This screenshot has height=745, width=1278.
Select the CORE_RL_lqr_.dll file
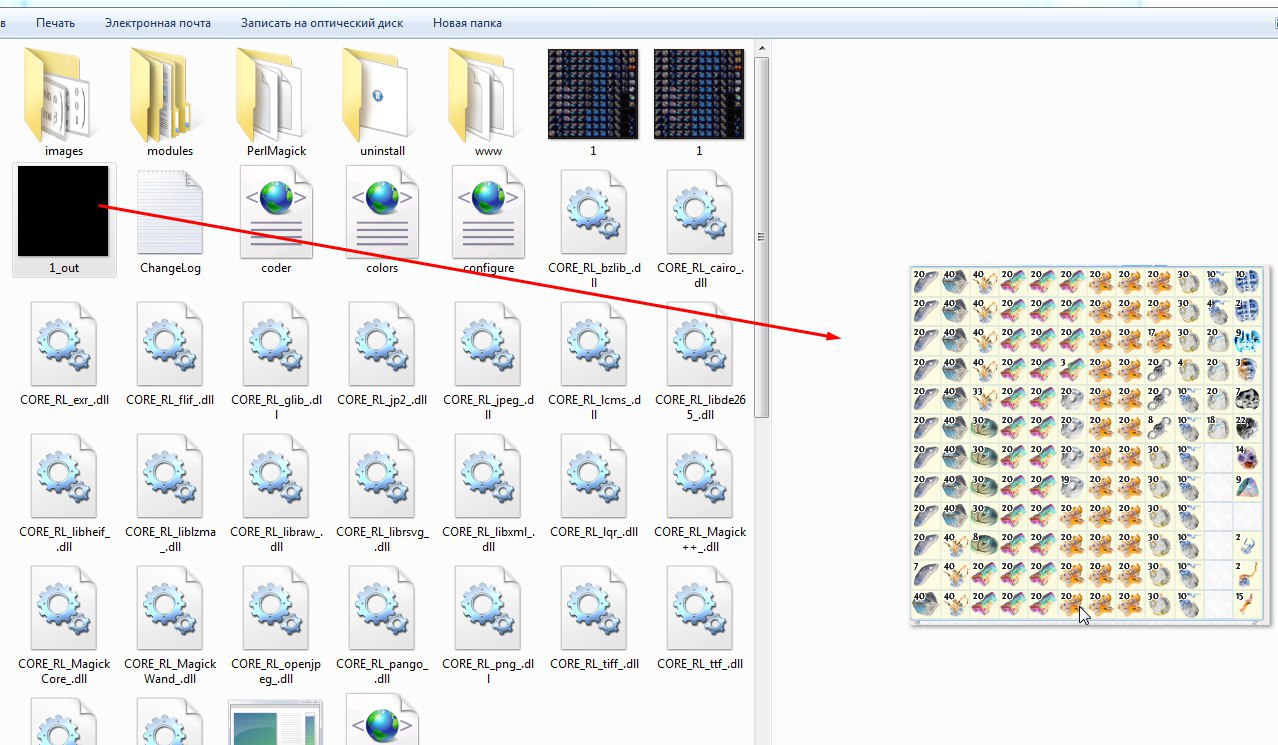coord(594,485)
